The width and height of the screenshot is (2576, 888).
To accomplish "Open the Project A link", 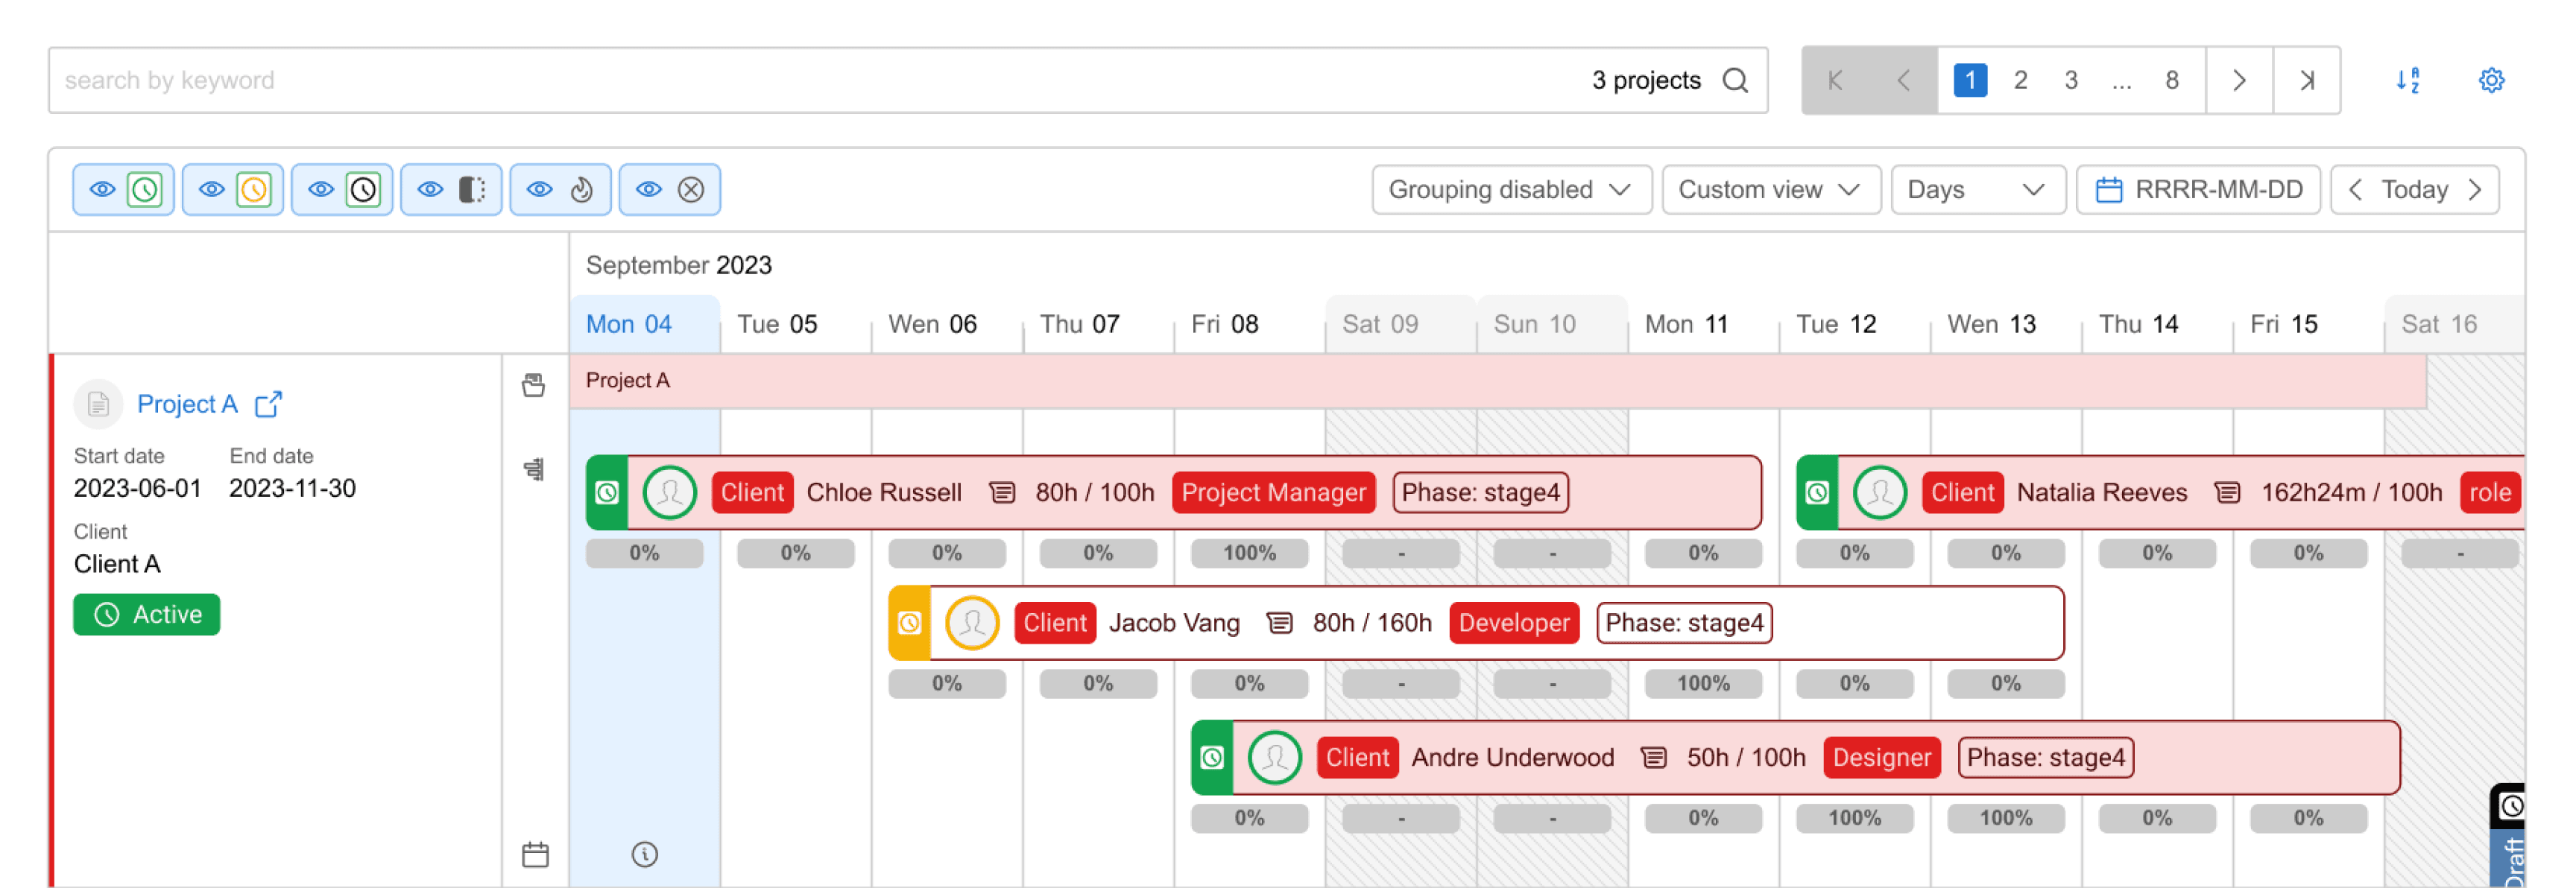I will click(x=187, y=404).
